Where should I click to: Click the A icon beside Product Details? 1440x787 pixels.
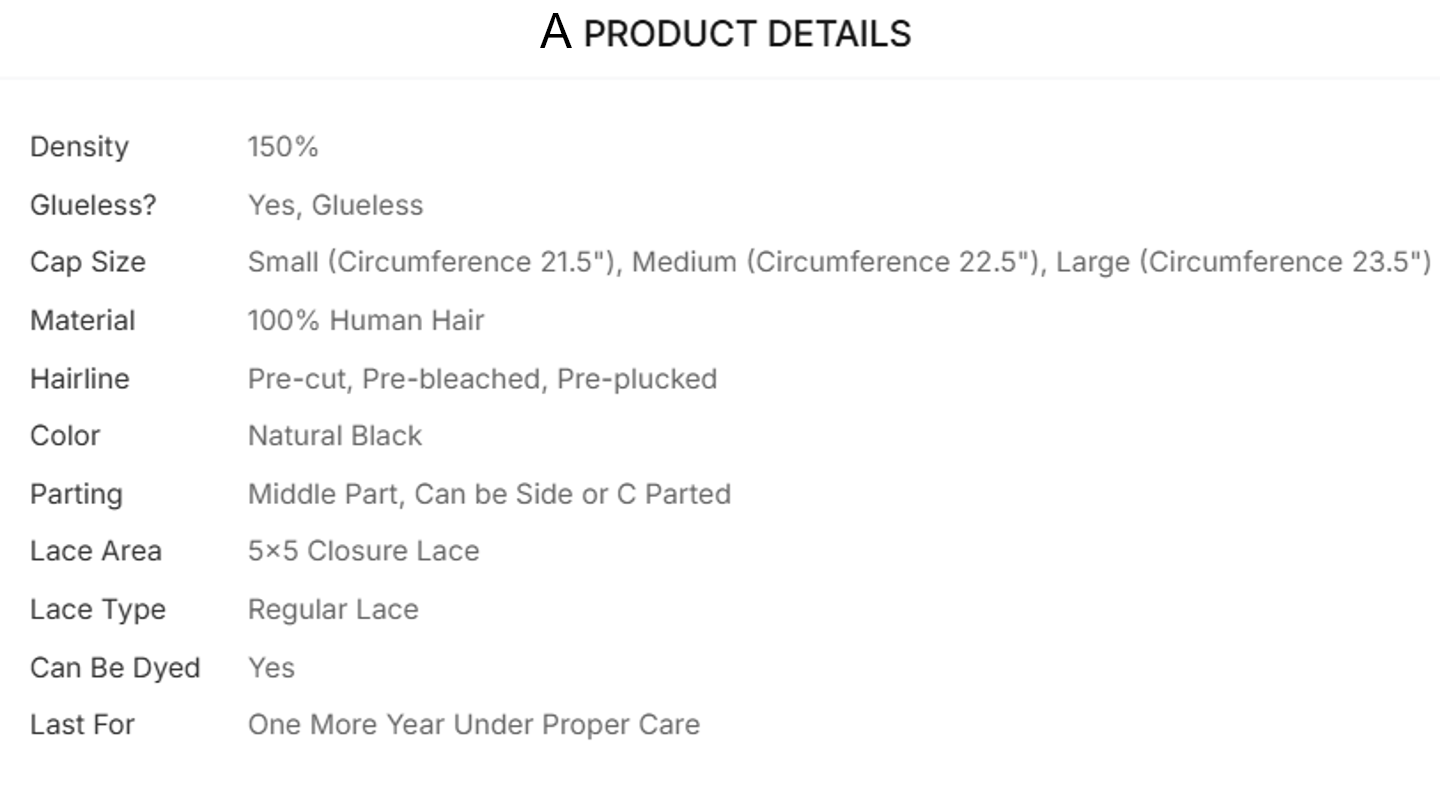tap(555, 33)
